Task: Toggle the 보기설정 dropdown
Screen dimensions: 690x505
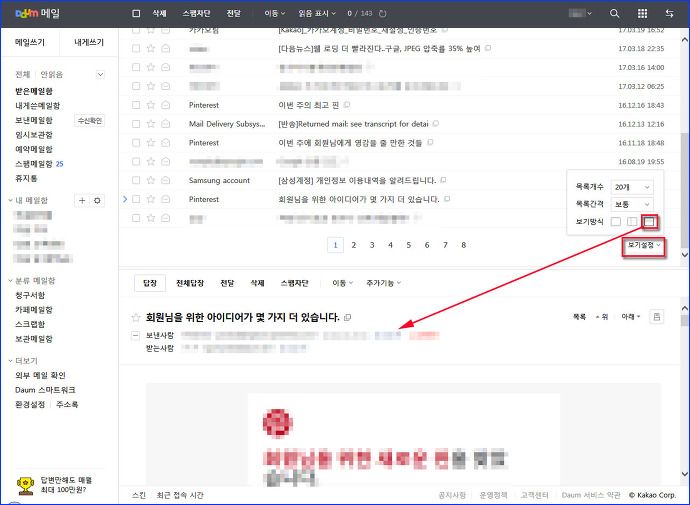Action: click(x=644, y=245)
